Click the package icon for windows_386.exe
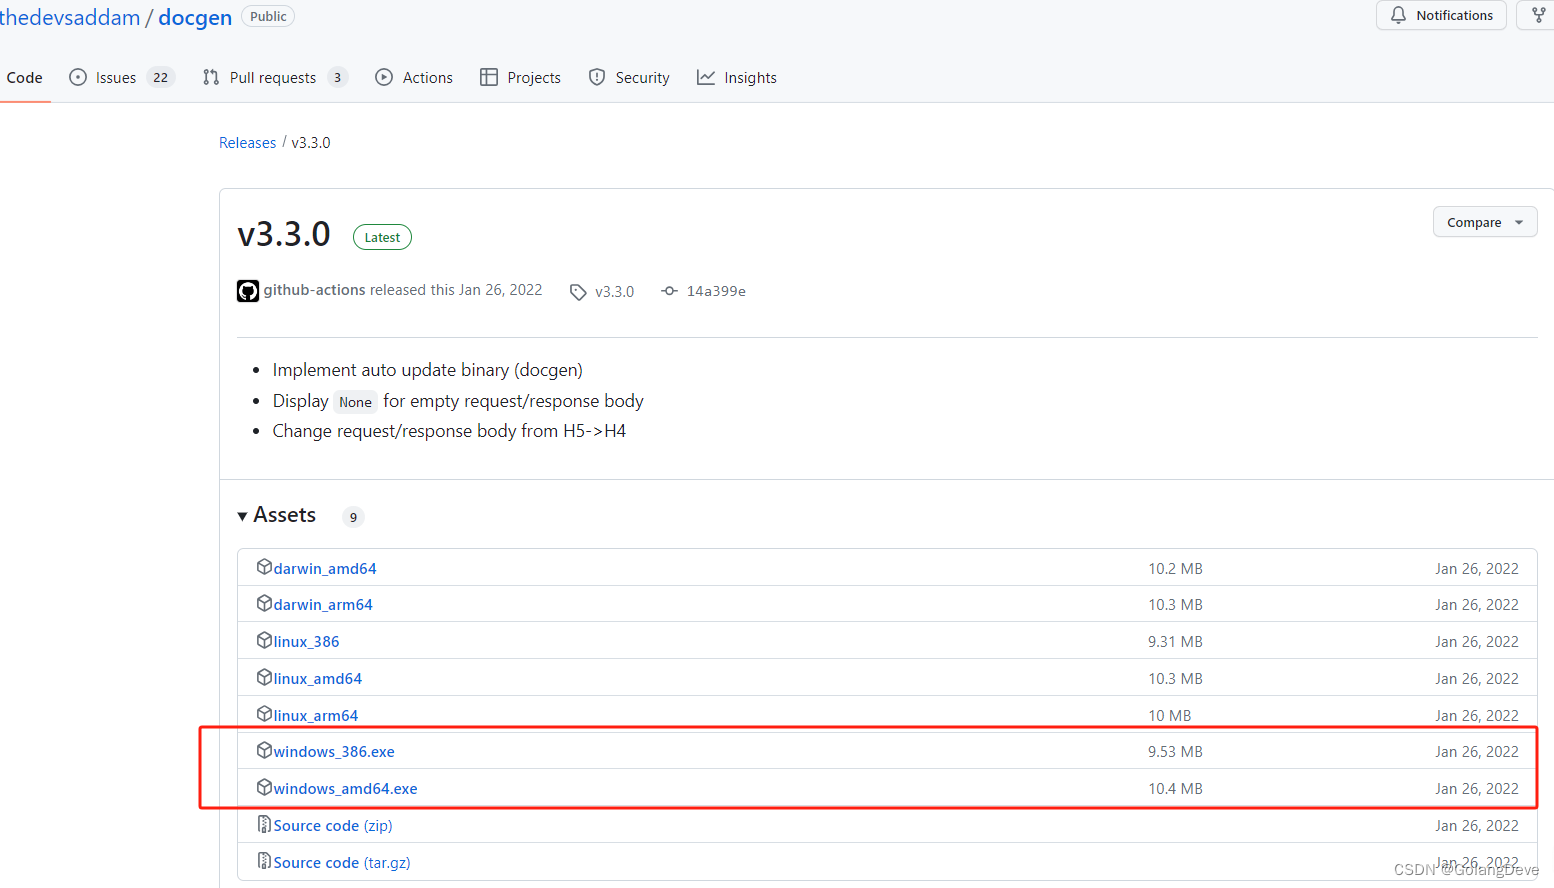The image size is (1554, 888). pos(265,750)
